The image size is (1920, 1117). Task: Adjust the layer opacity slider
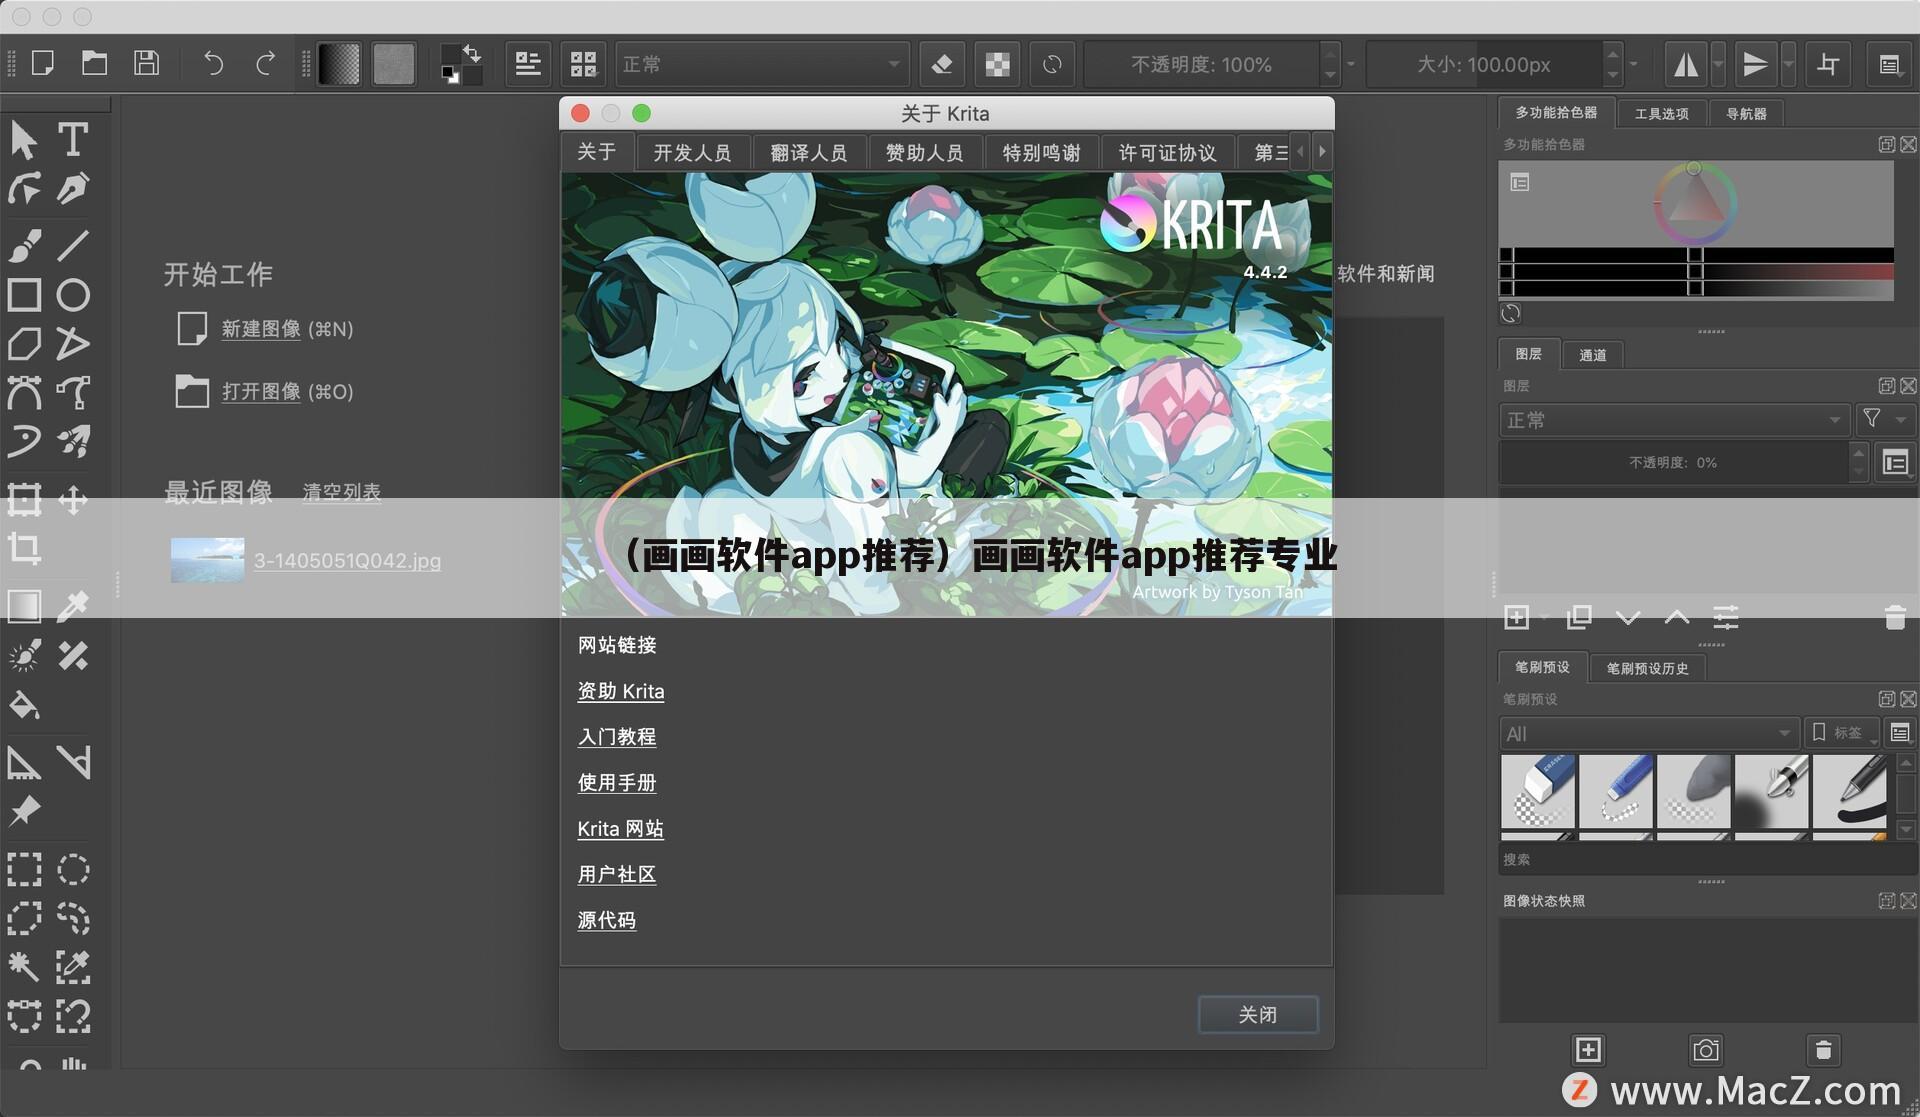point(1673,463)
